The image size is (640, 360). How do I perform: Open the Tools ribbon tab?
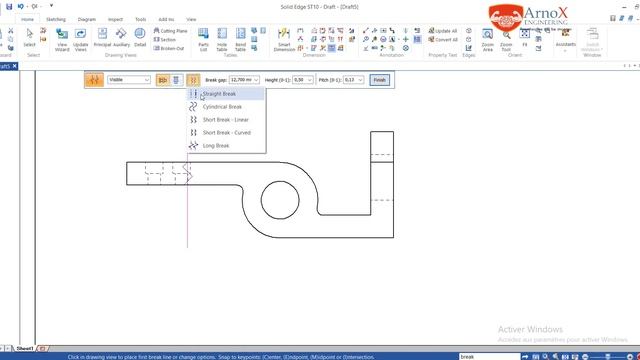[140, 19]
